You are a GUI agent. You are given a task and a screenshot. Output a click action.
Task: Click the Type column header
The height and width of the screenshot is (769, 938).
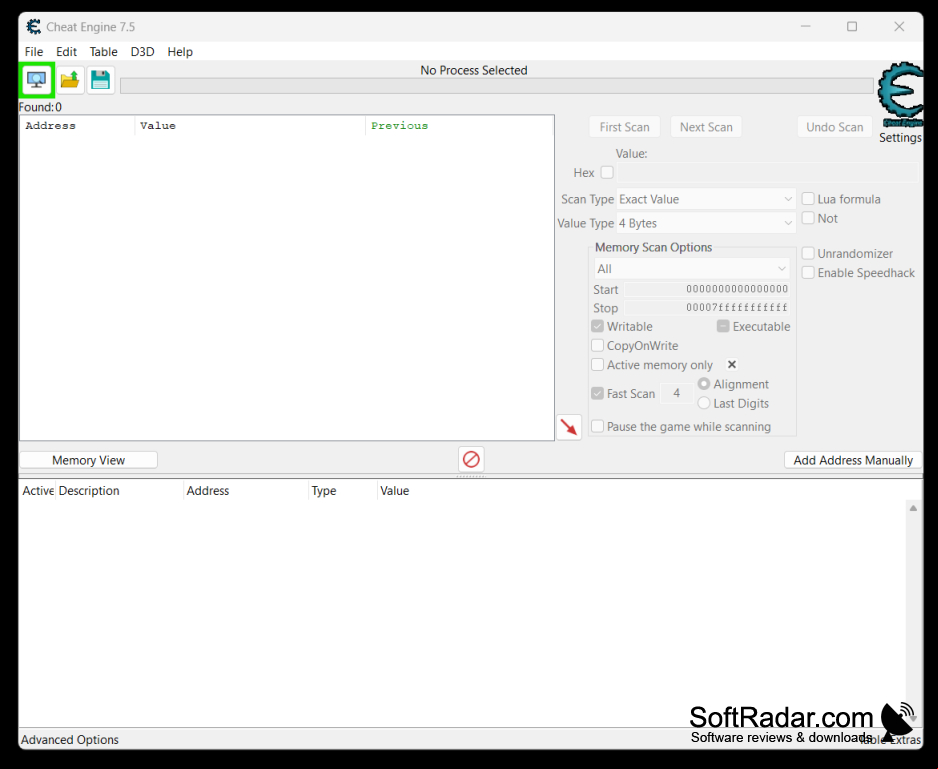click(x=343, y=491)
